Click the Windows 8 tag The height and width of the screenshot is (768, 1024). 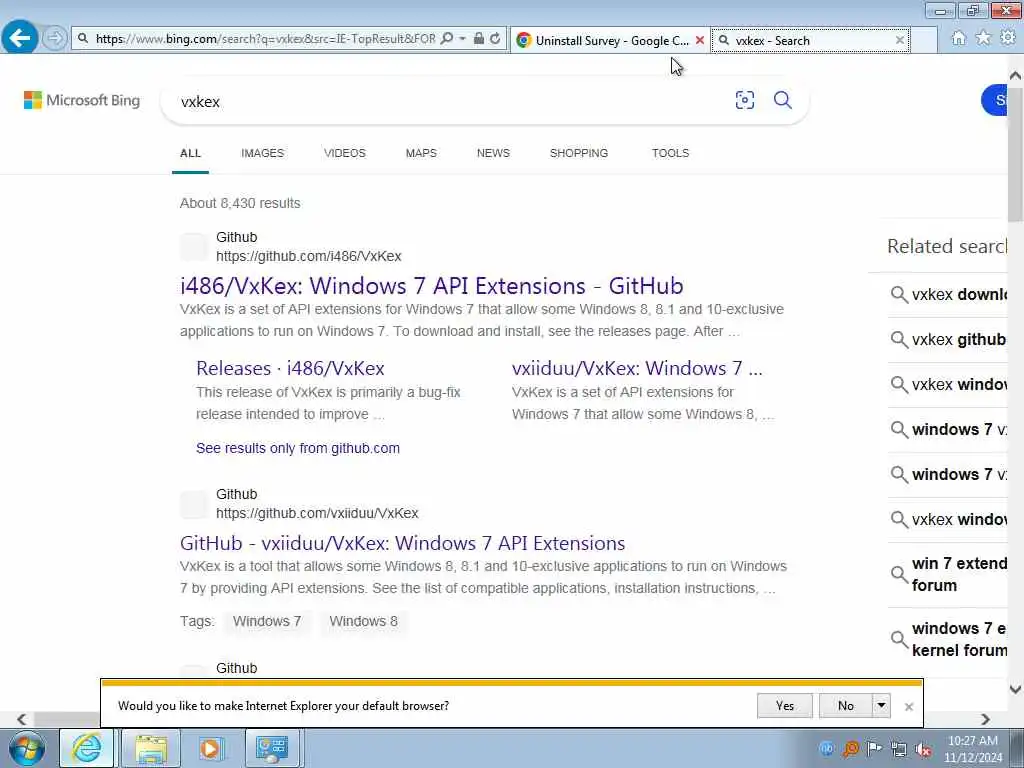coord(363,621)
